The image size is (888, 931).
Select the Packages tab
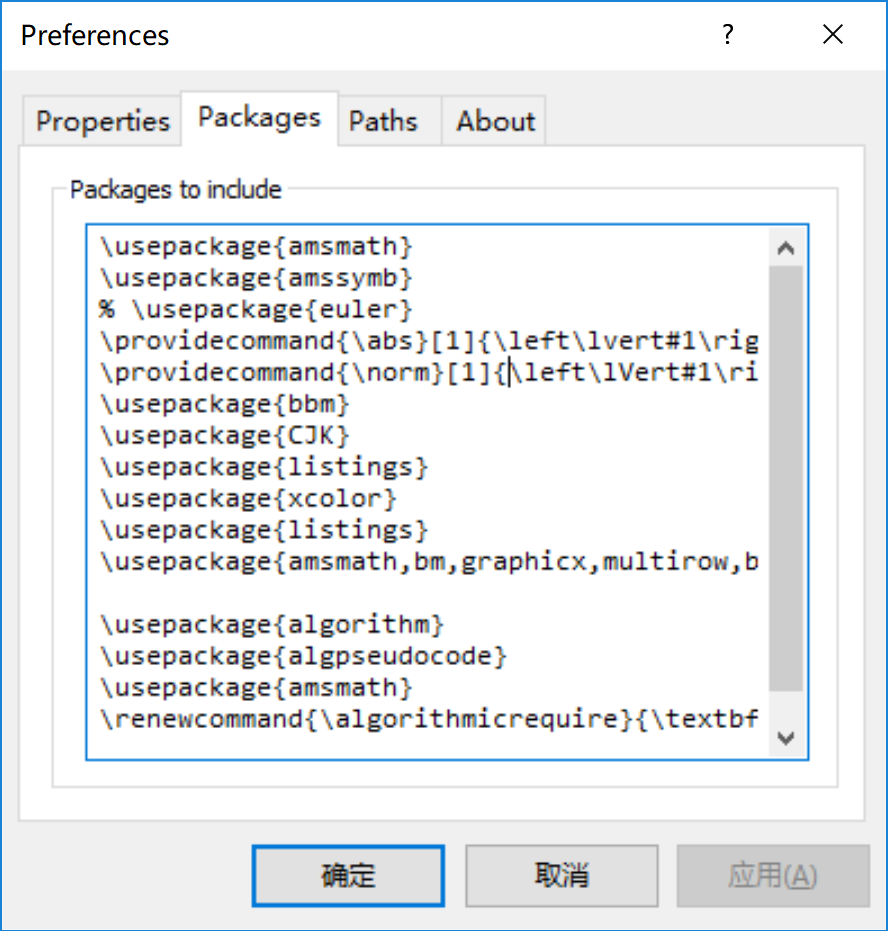[259, 118]
